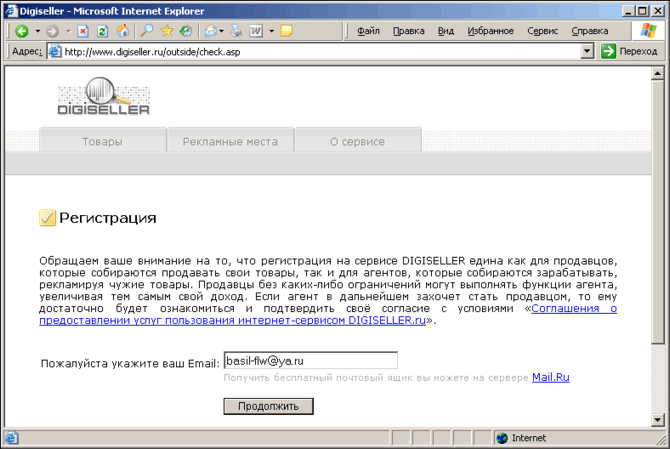Click the Продолжить button
The height and width of the screenshot is (449, 670).
click(268, 406)
